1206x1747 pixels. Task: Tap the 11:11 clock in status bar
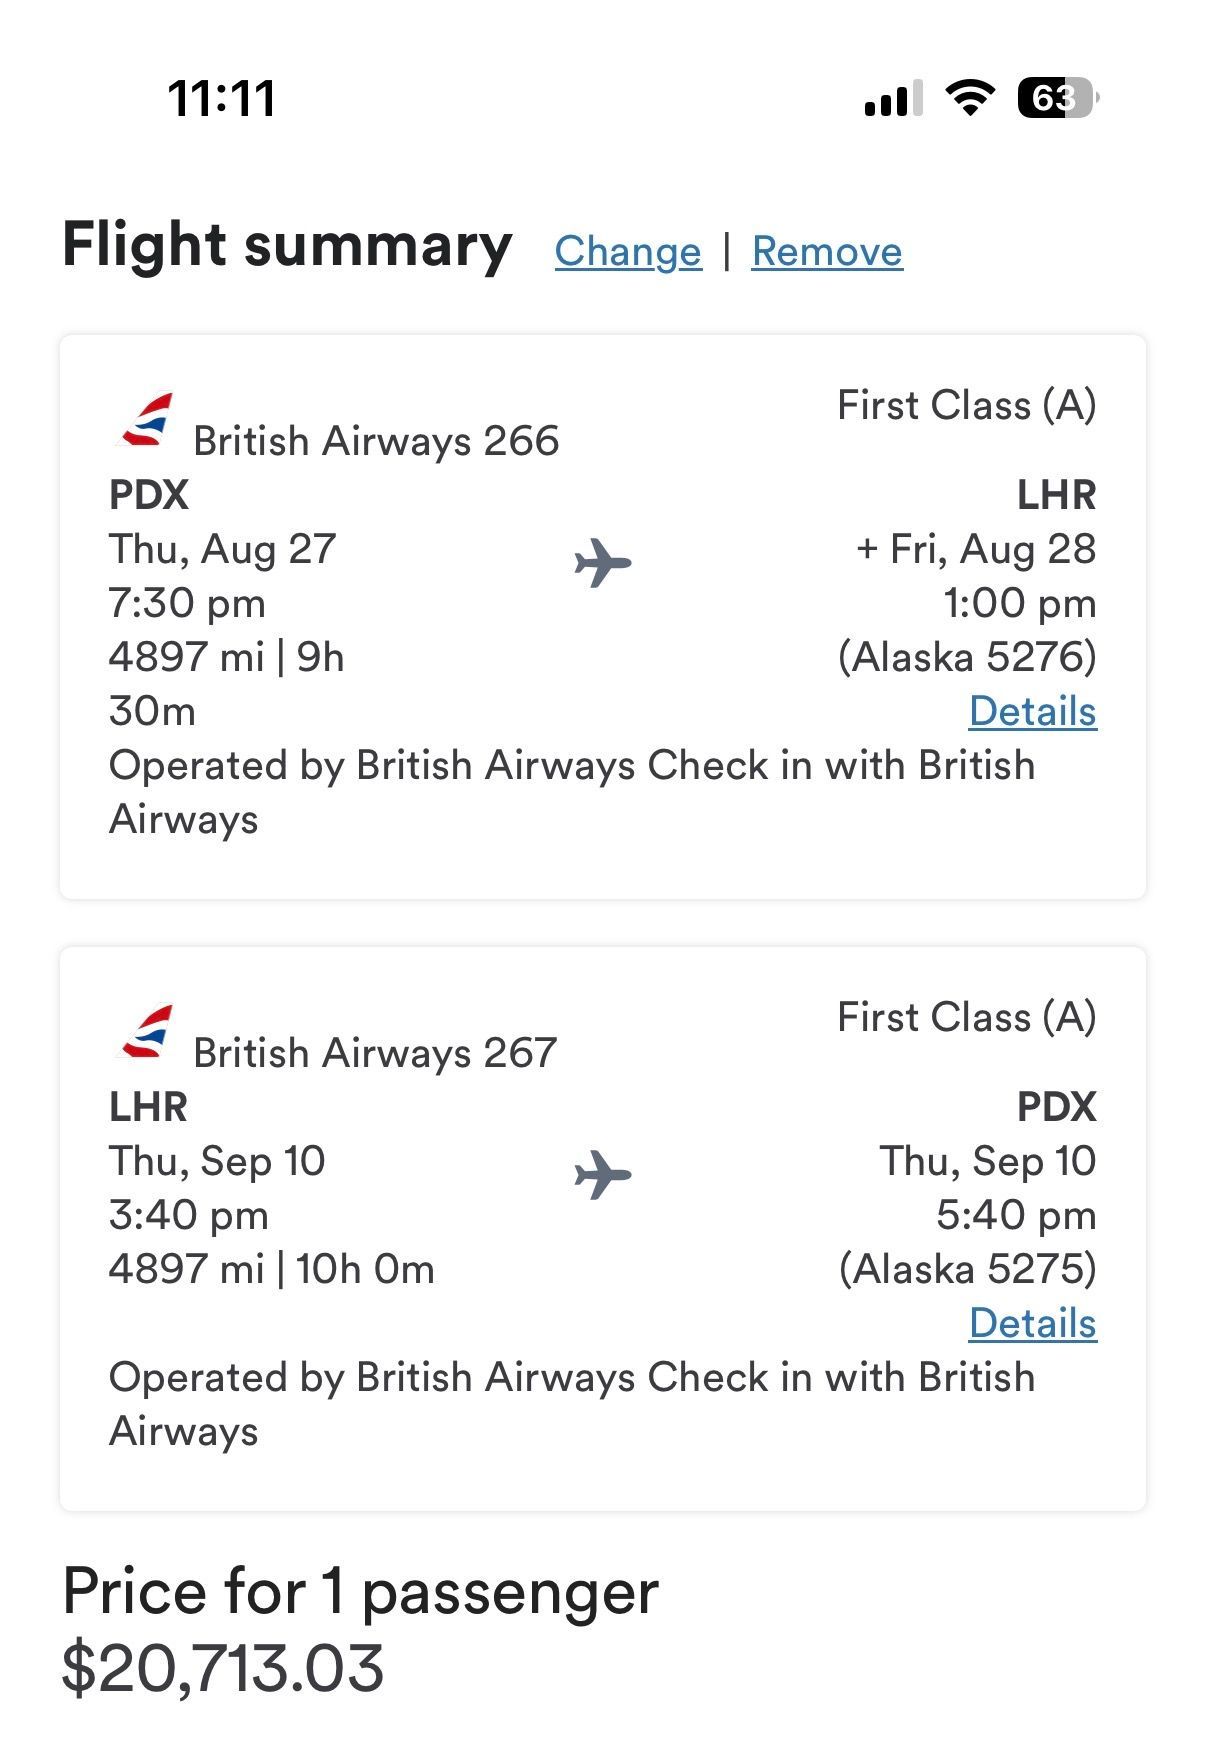pyautogui.click(x=221, y=98)
